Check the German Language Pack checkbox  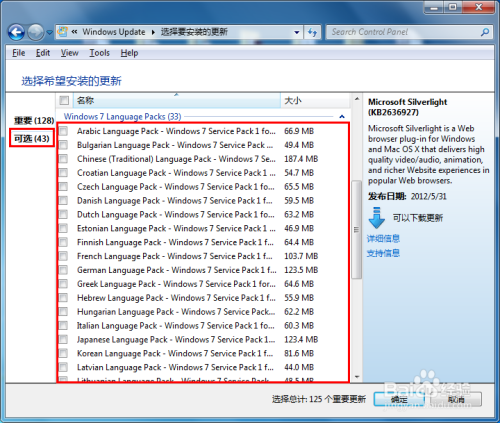63,270
